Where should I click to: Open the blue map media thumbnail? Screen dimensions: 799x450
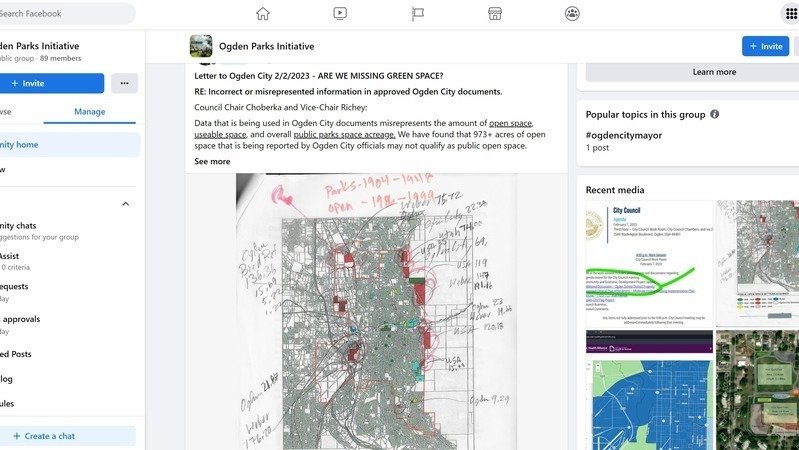(x=649, y=390)
